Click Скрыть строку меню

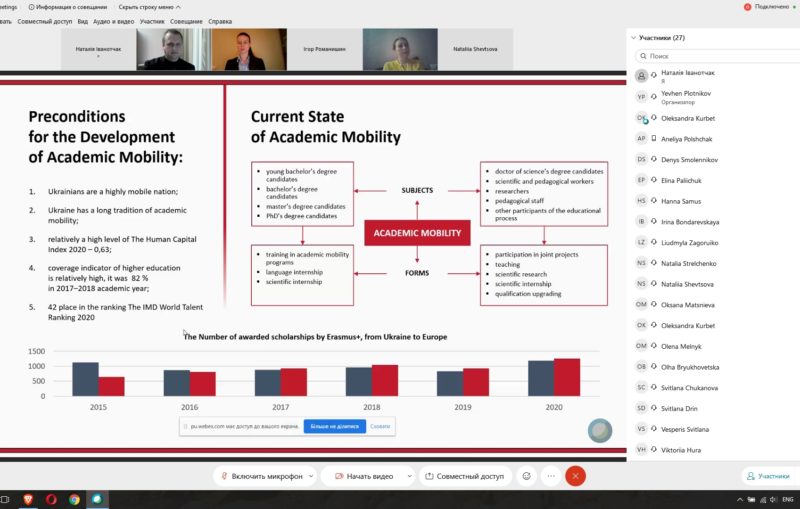pos(149,6)
